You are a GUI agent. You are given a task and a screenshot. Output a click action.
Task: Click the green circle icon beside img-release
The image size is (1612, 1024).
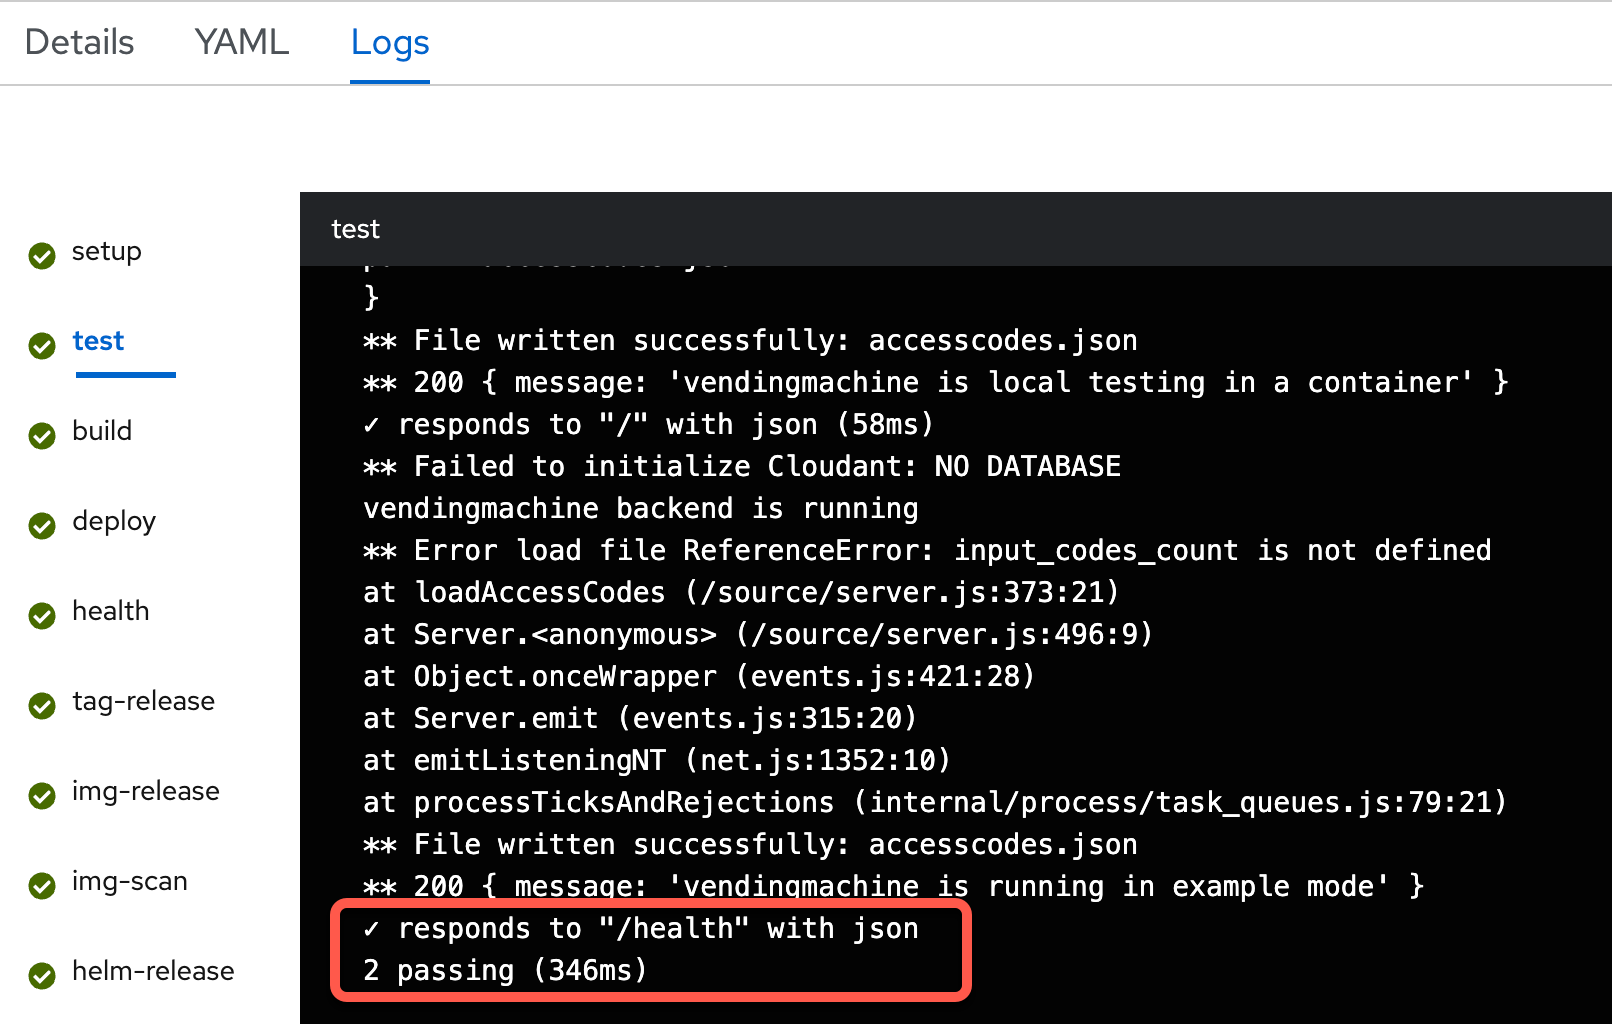point(41,796)
